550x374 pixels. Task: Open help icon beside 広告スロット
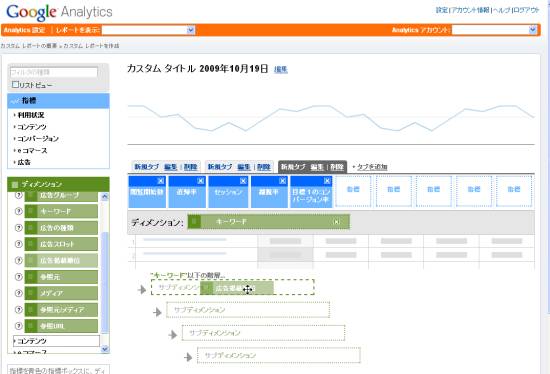tap(19, 244)
